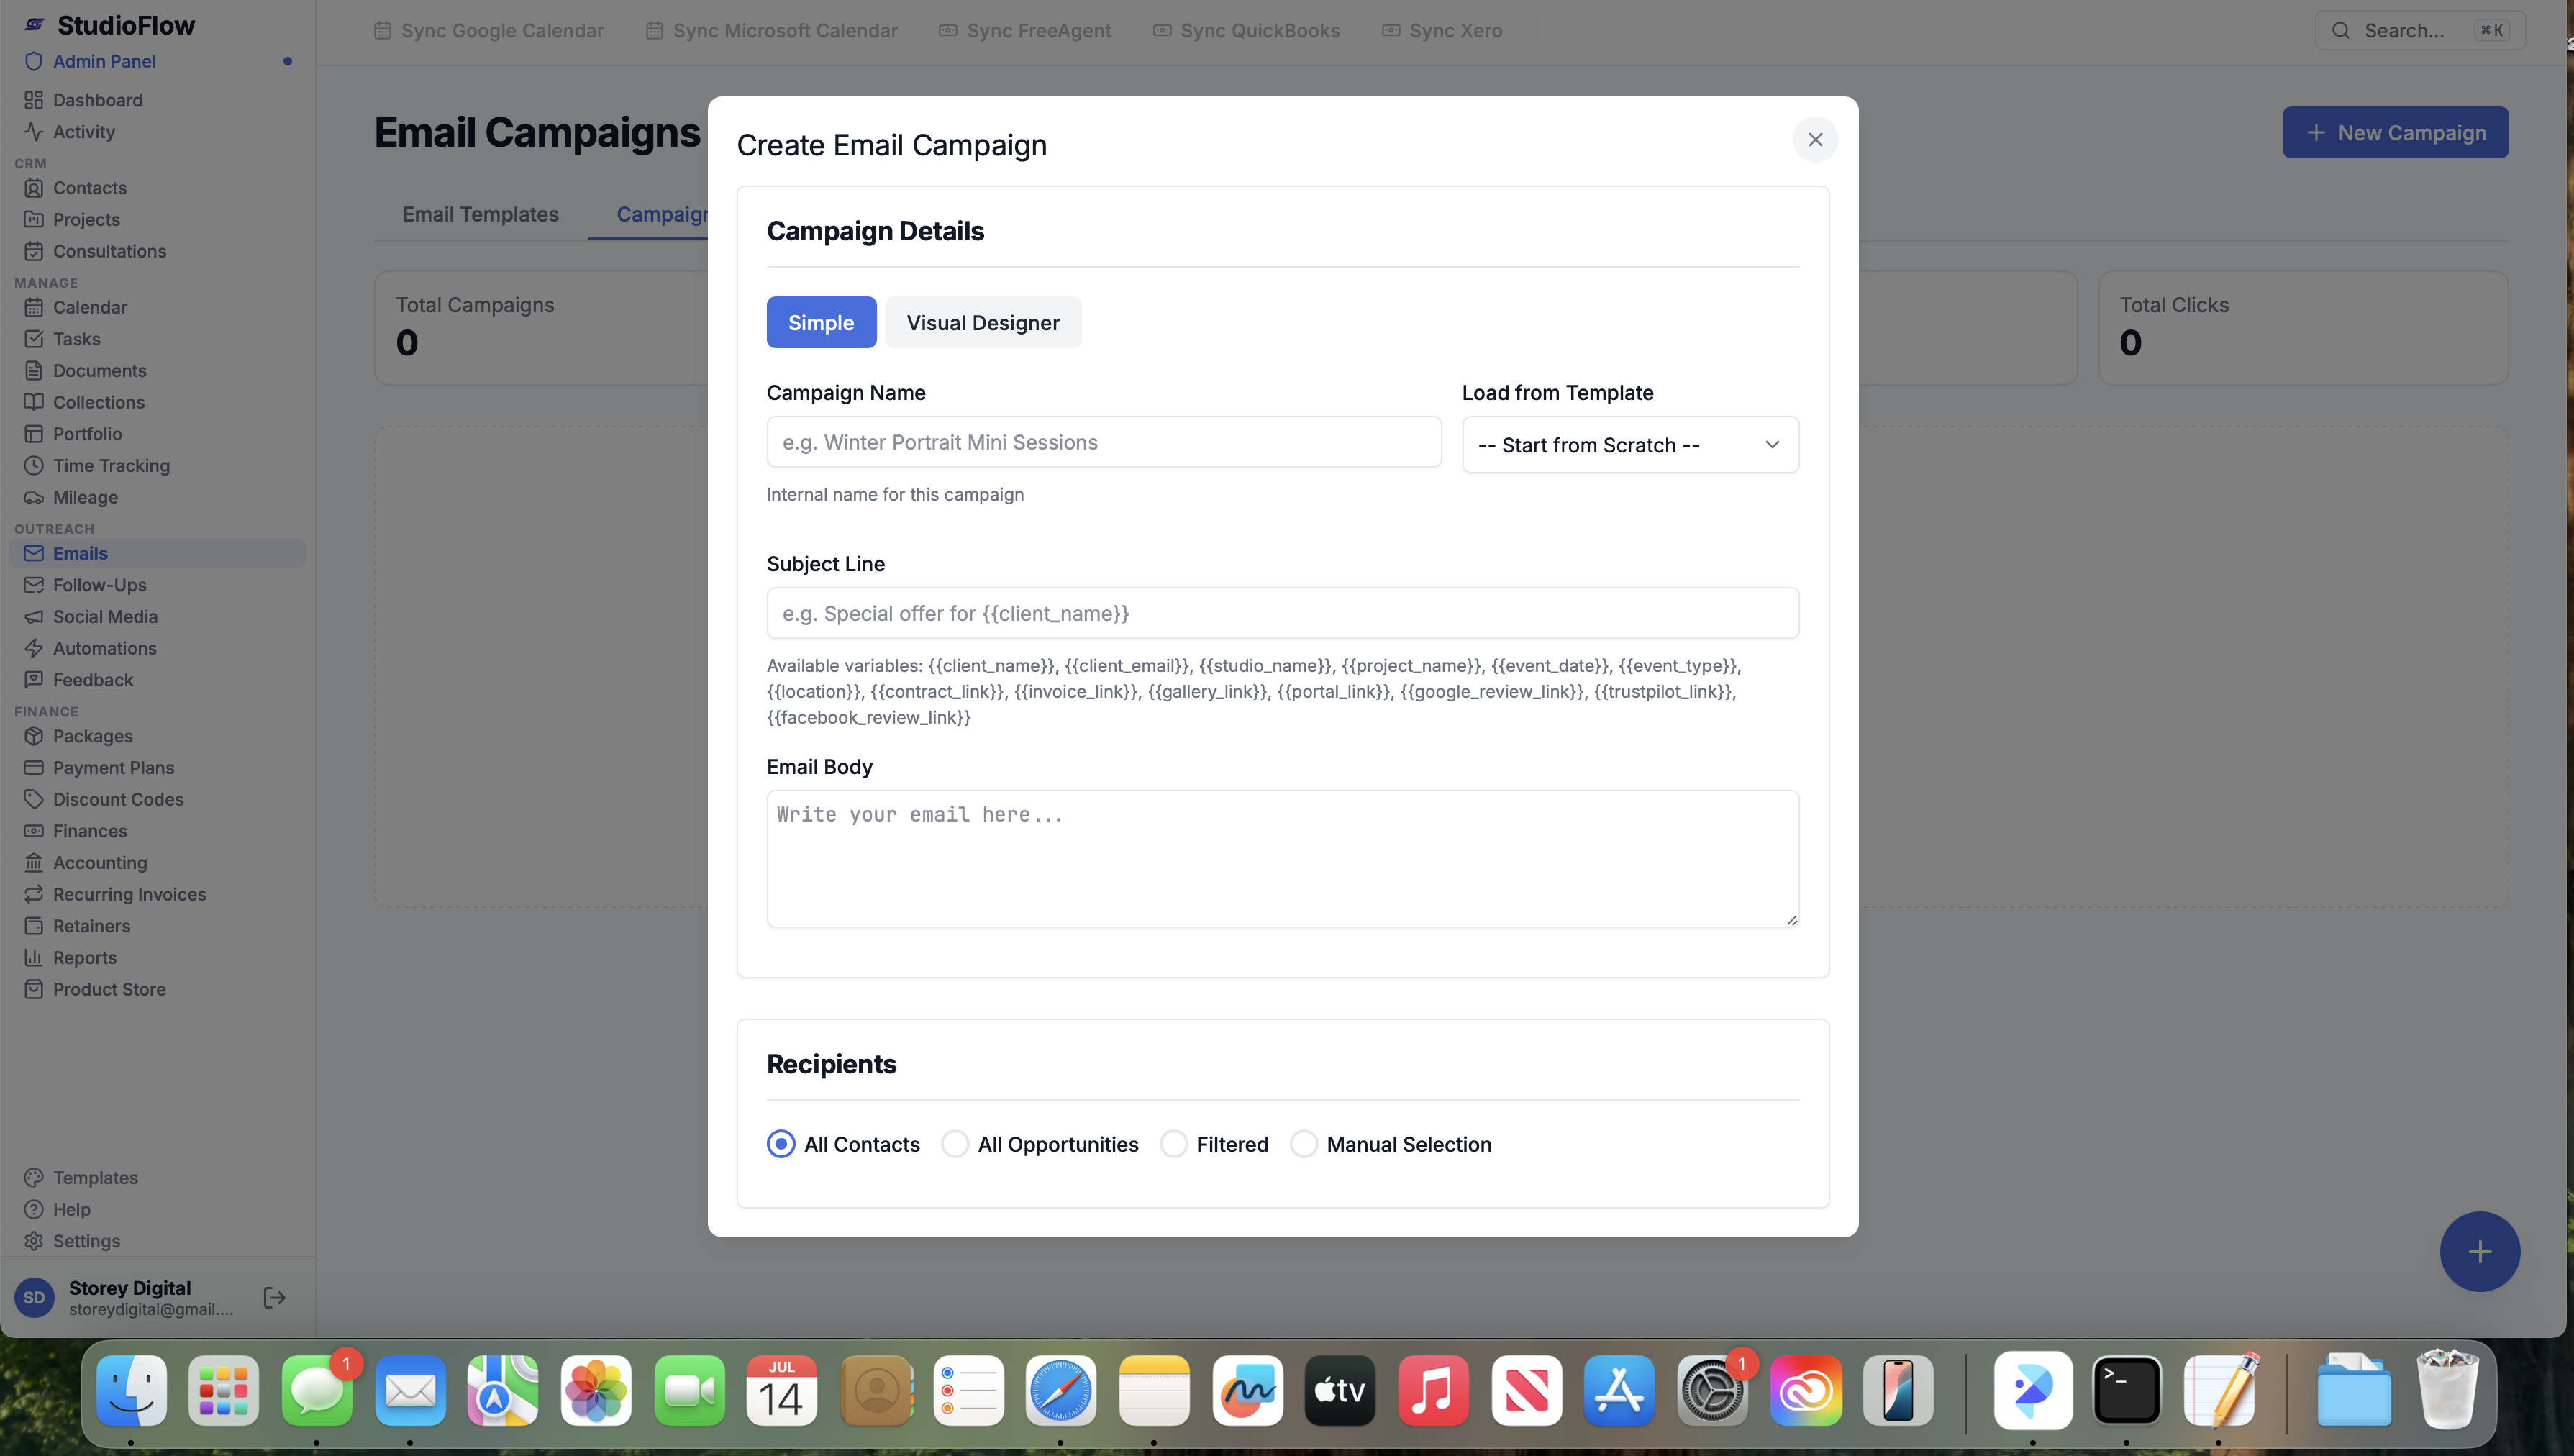The height and width of the screenshot is (1456, 2574).
Task: Open the Mail app in the Dock
Action: click(x=410, y=1391)
